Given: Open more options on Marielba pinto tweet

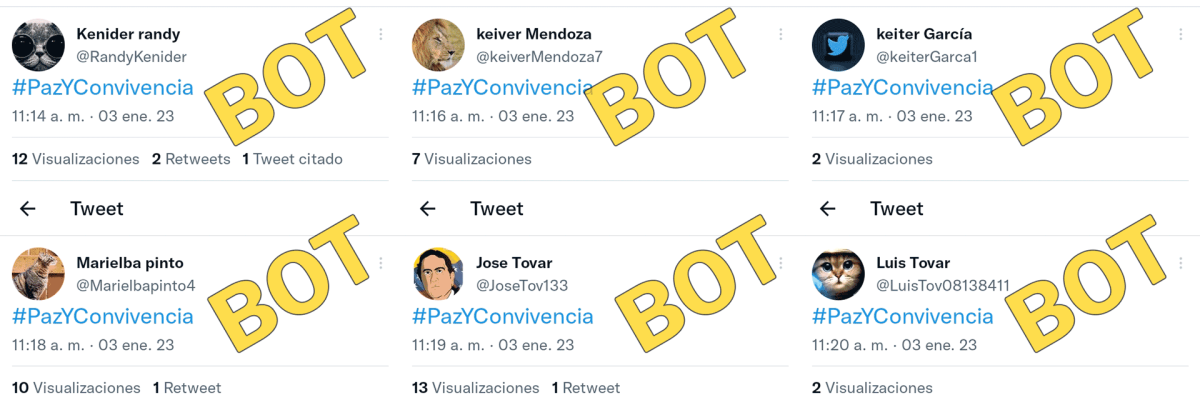Looking at the screenshot, I should pyautogui.click(x=381, y=263).
